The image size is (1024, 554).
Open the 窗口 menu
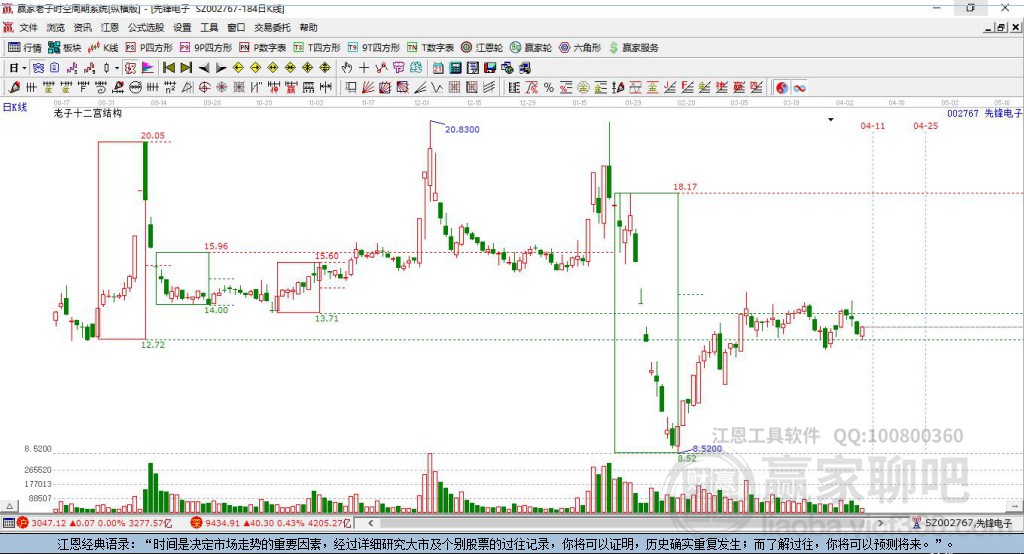click(x=236, y=27)
